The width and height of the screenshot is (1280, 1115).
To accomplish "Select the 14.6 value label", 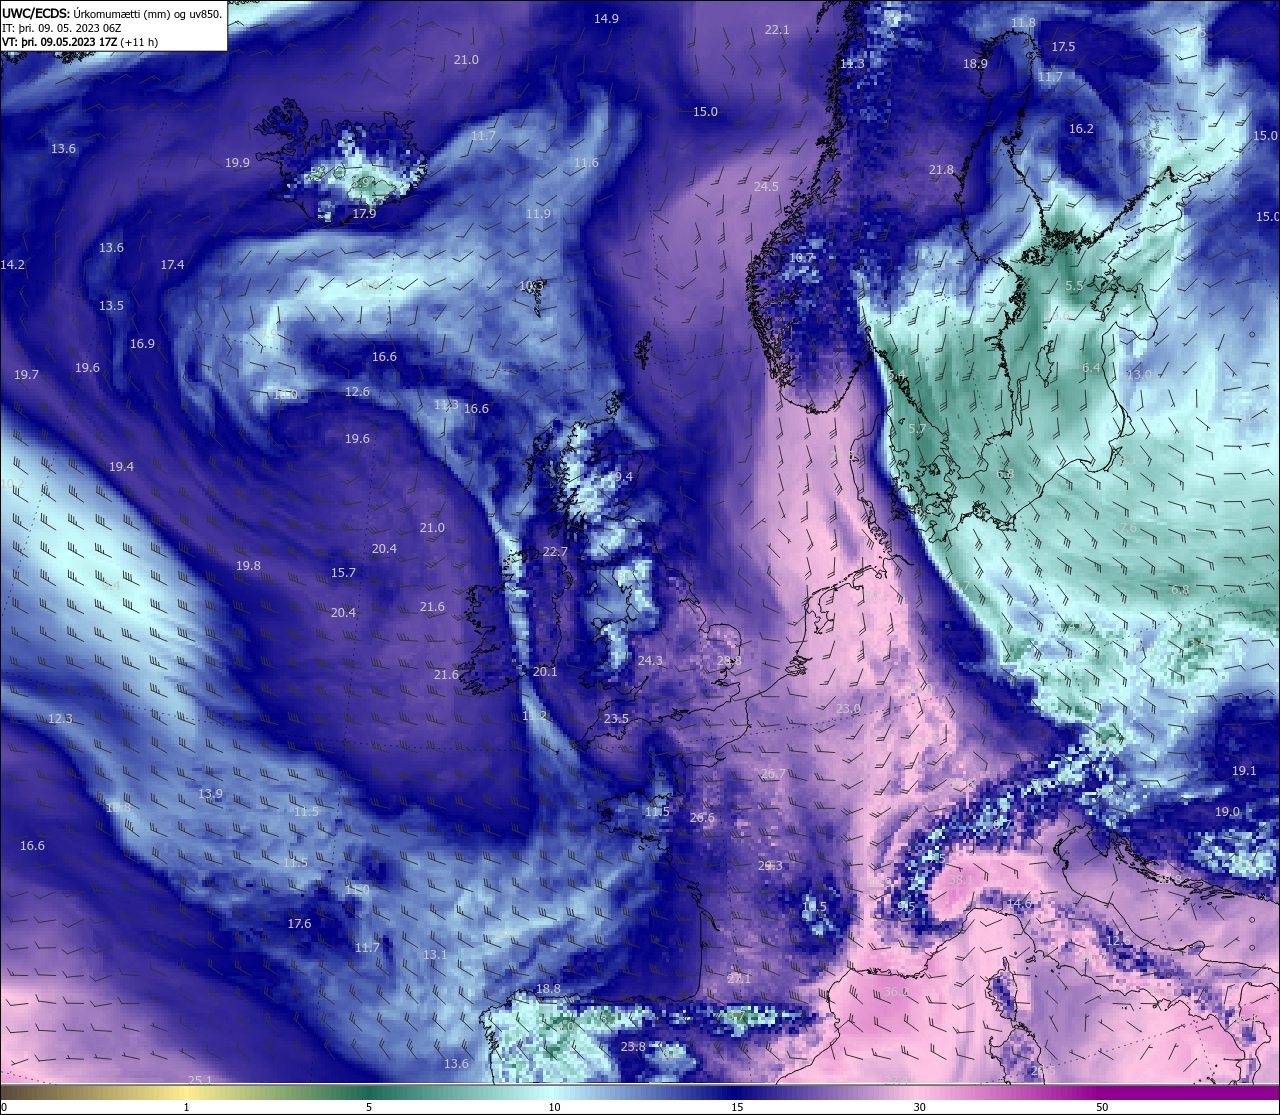I will pyautogui.click(x=1019, y=904).
